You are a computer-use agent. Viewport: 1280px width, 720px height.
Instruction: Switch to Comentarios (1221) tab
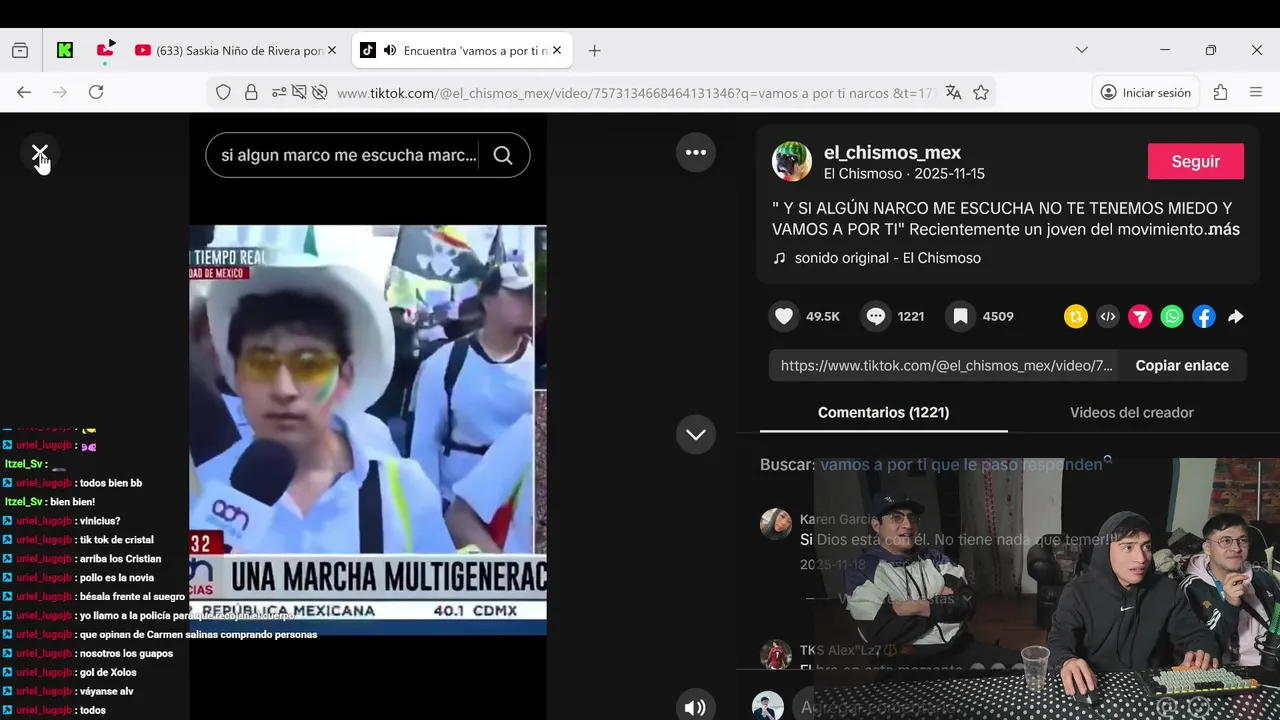point(884,412)
